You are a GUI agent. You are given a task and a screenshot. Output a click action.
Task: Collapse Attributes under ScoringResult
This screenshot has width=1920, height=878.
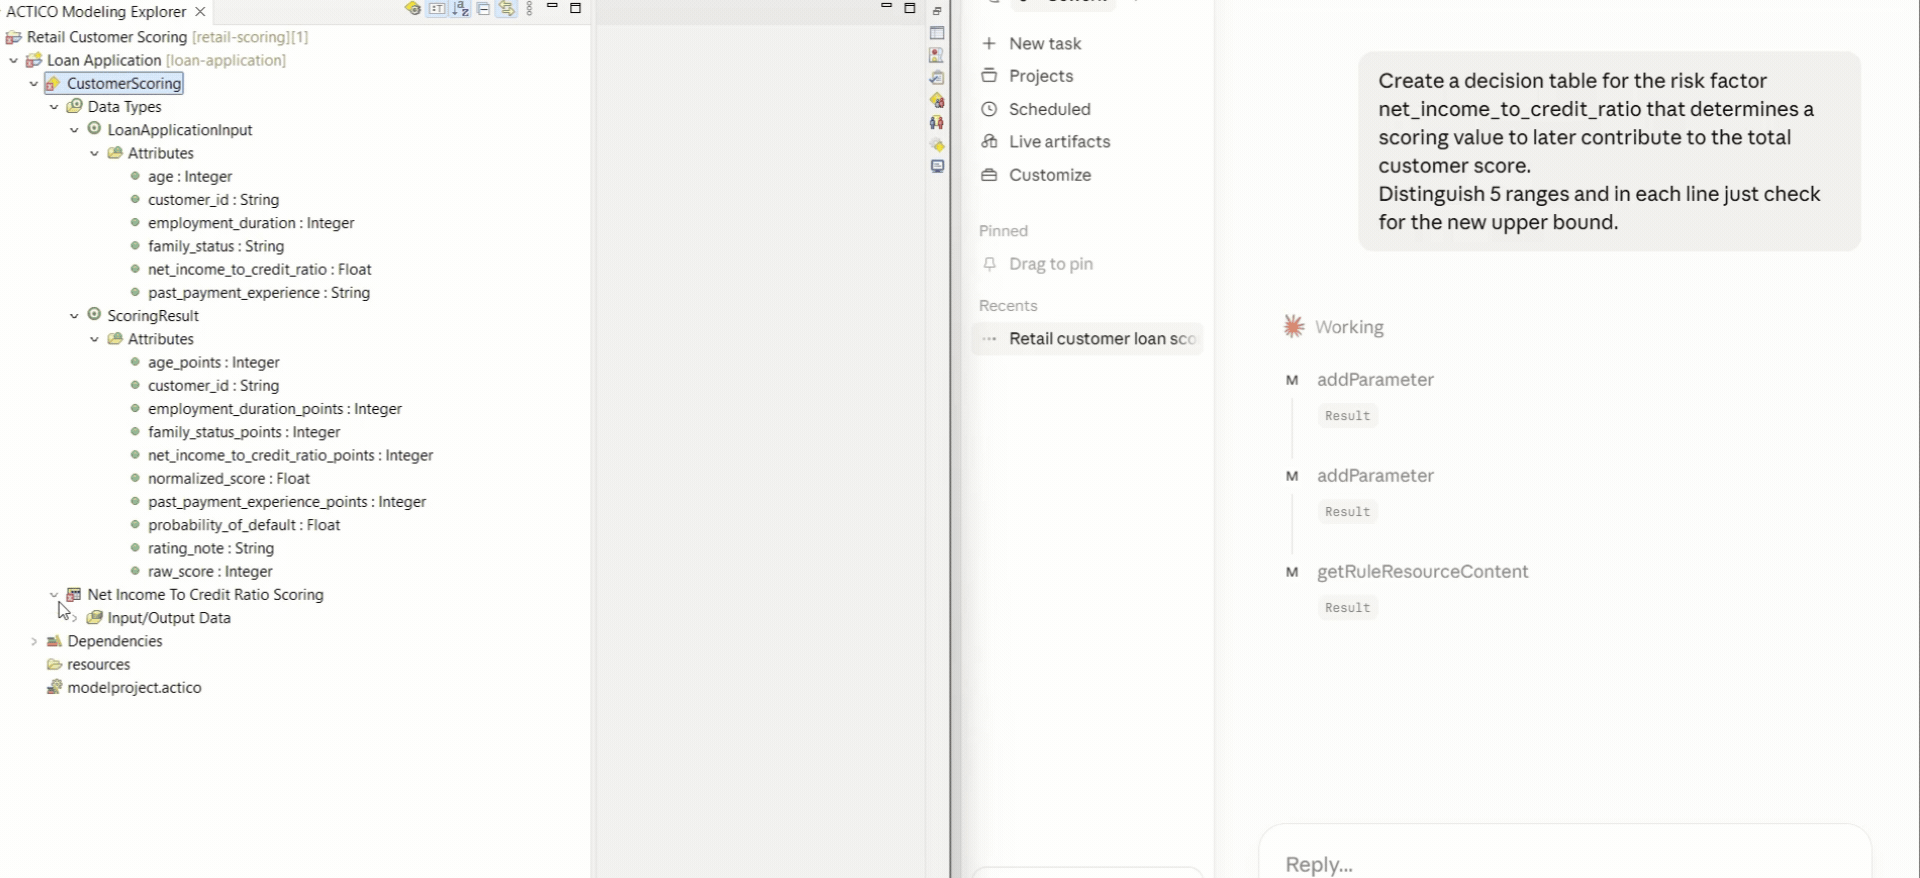(95, 339)
